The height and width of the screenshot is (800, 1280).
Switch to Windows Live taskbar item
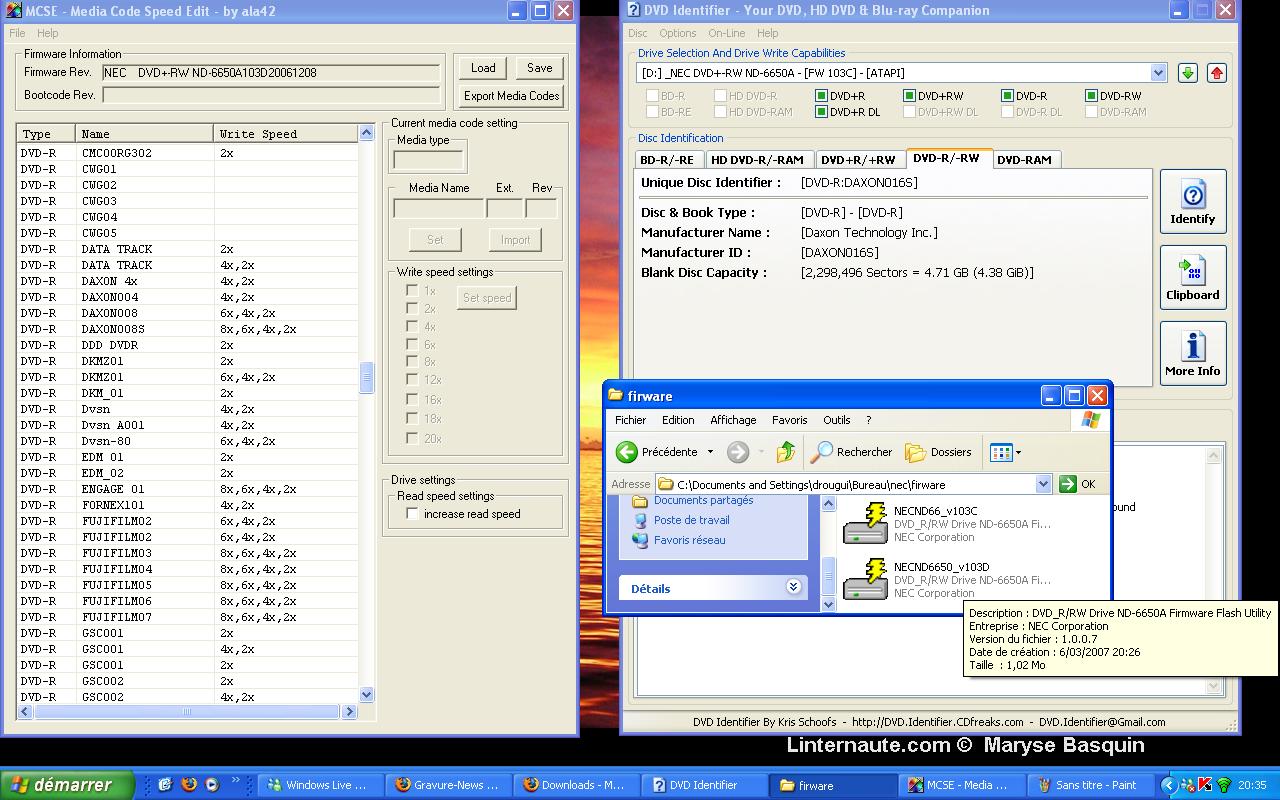coord(319,785)
